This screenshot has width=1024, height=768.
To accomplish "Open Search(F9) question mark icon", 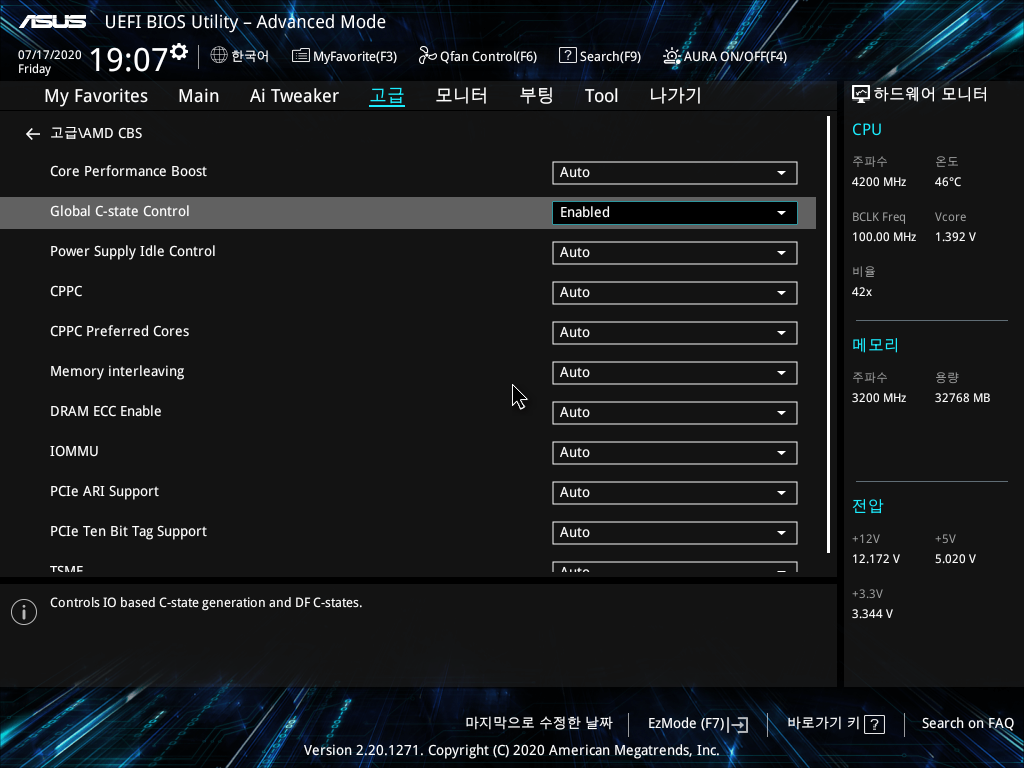I will [568, 56].
